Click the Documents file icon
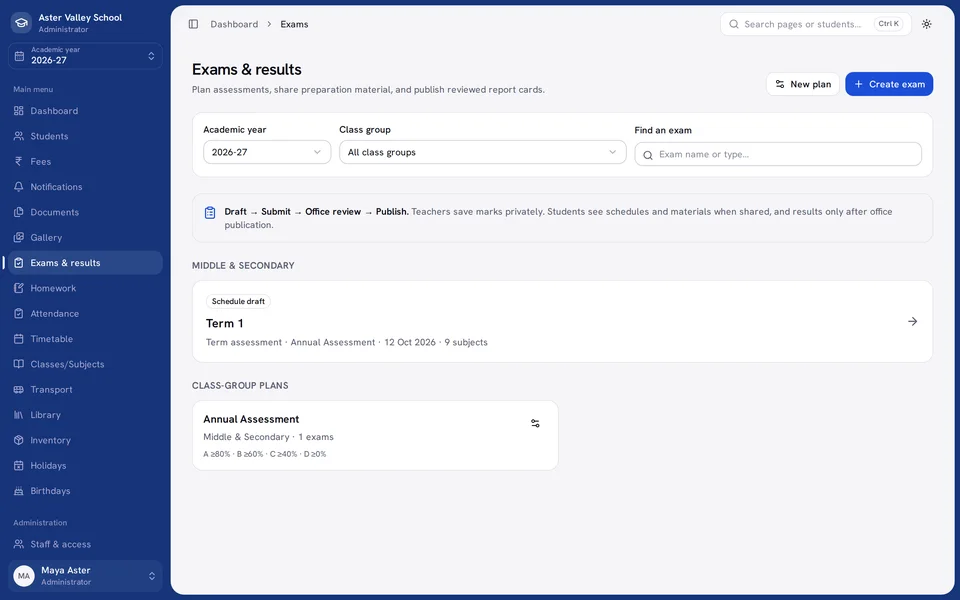This screenshot has width=960, height=600. pos(18,212)
